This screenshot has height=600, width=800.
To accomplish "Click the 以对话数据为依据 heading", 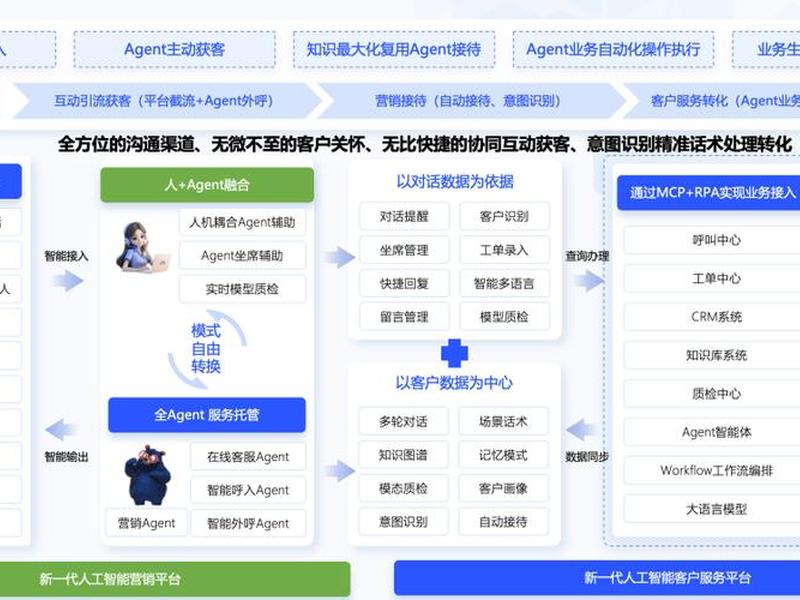I will (x=455, y=182).
